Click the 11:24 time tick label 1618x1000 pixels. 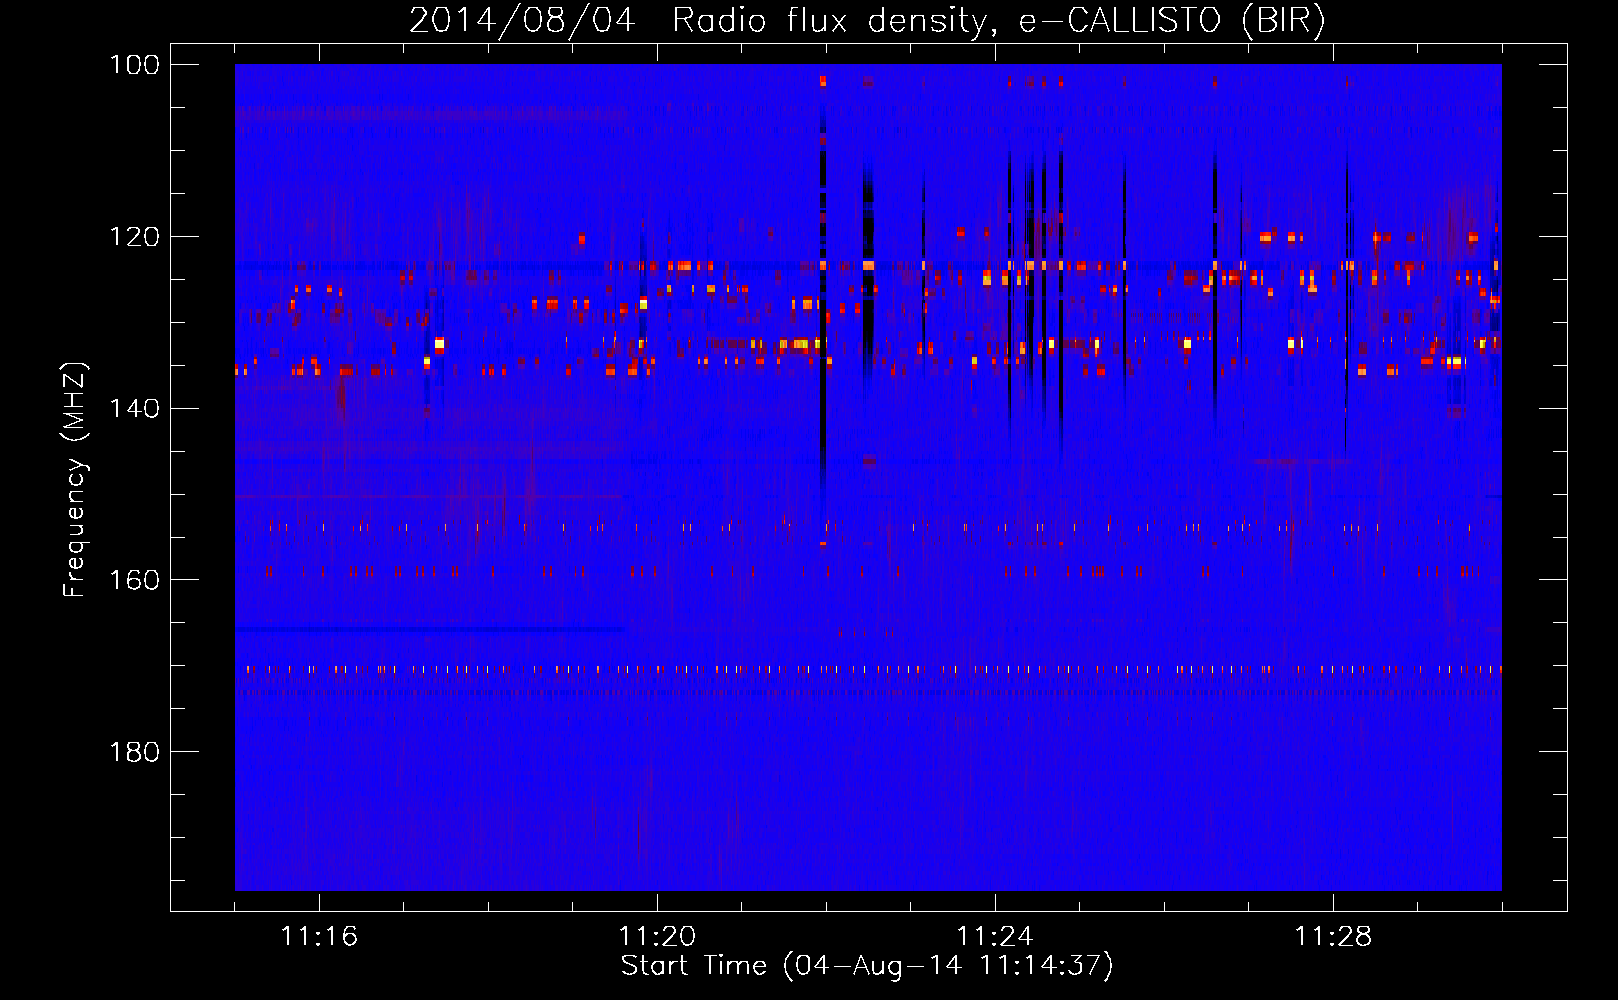(x=995, y=936)
